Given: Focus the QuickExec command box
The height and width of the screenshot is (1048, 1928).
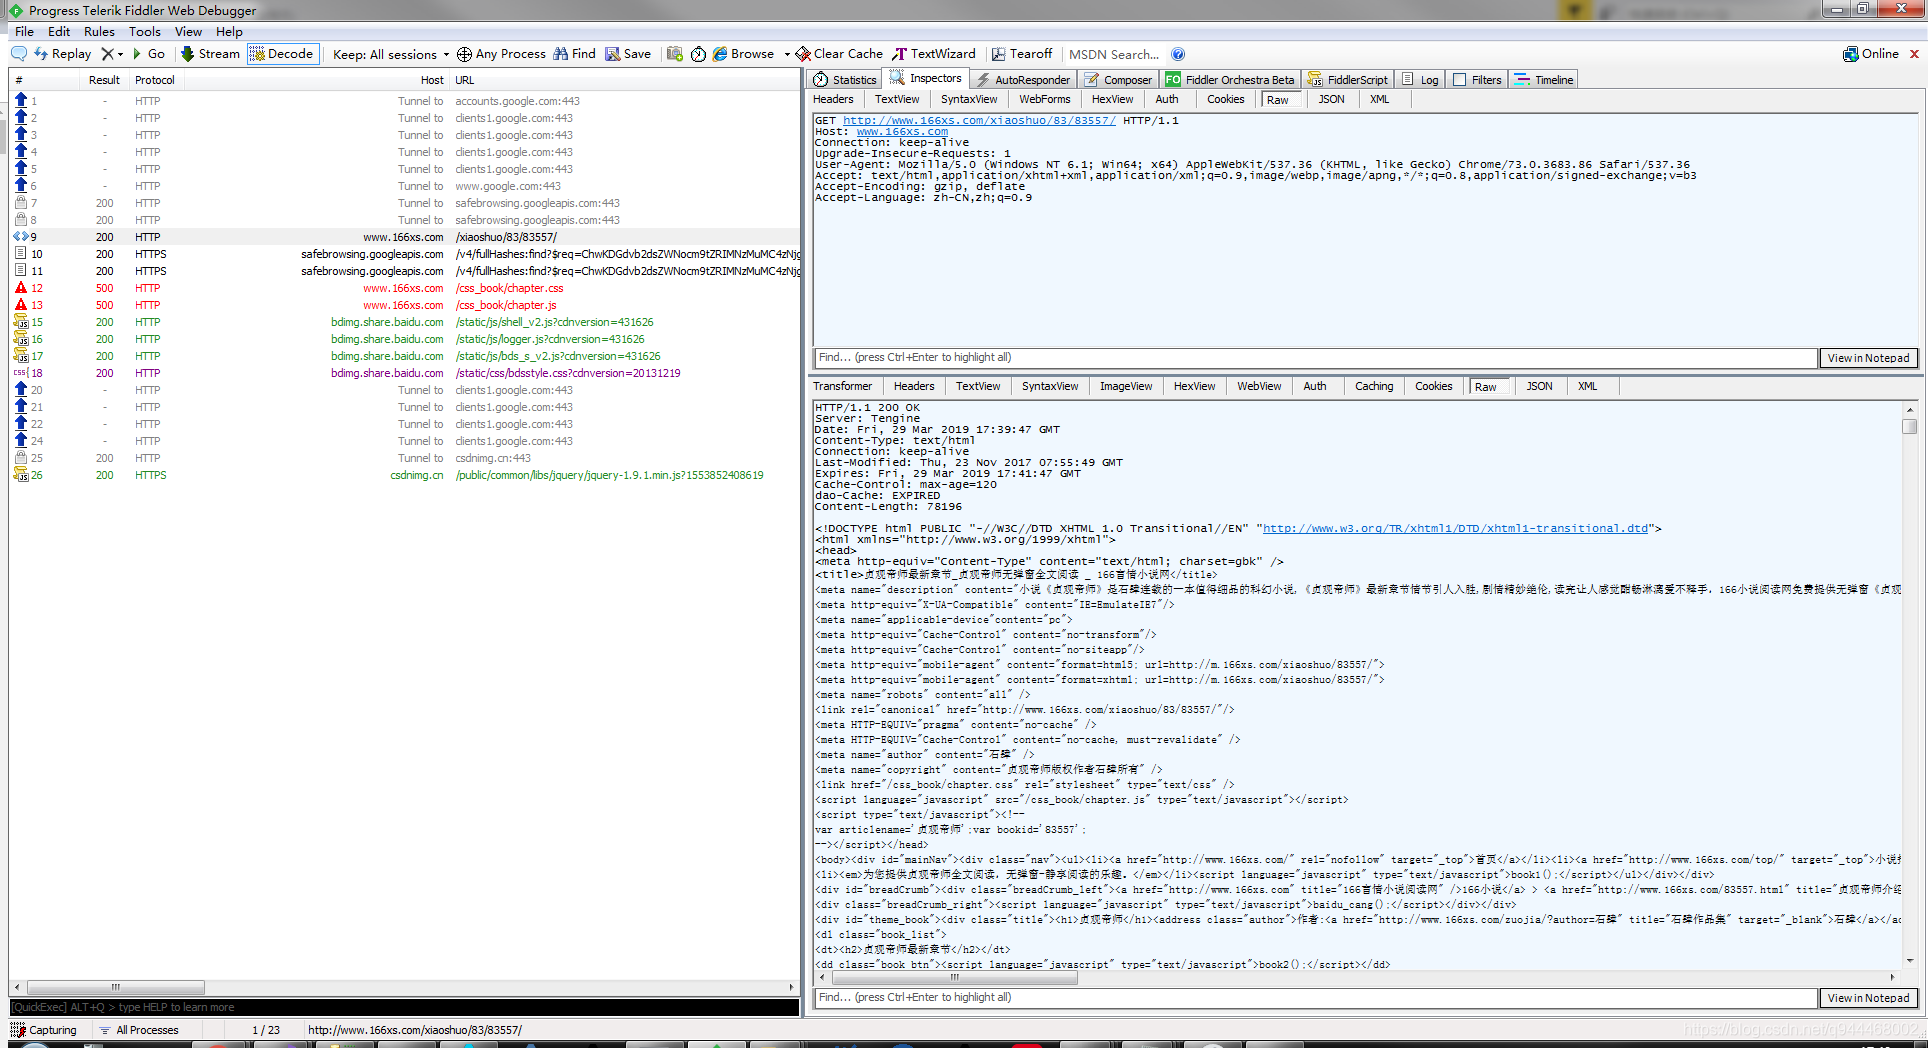Looking at the screenshot, I should pos(405,1007).
